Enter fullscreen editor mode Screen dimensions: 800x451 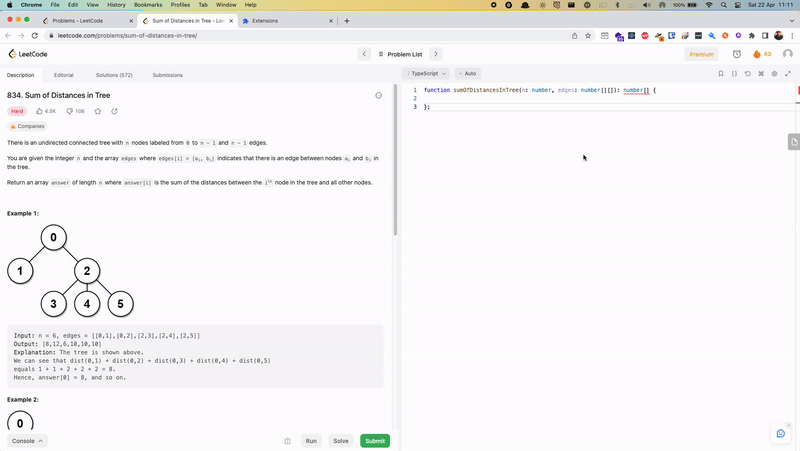[788, 73]
